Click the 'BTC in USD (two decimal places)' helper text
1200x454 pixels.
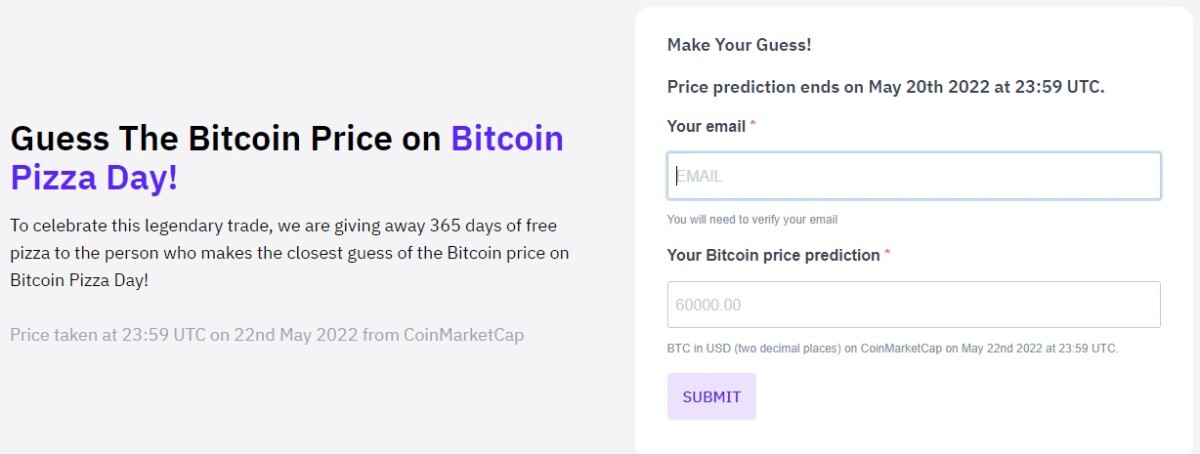[891, 349]
